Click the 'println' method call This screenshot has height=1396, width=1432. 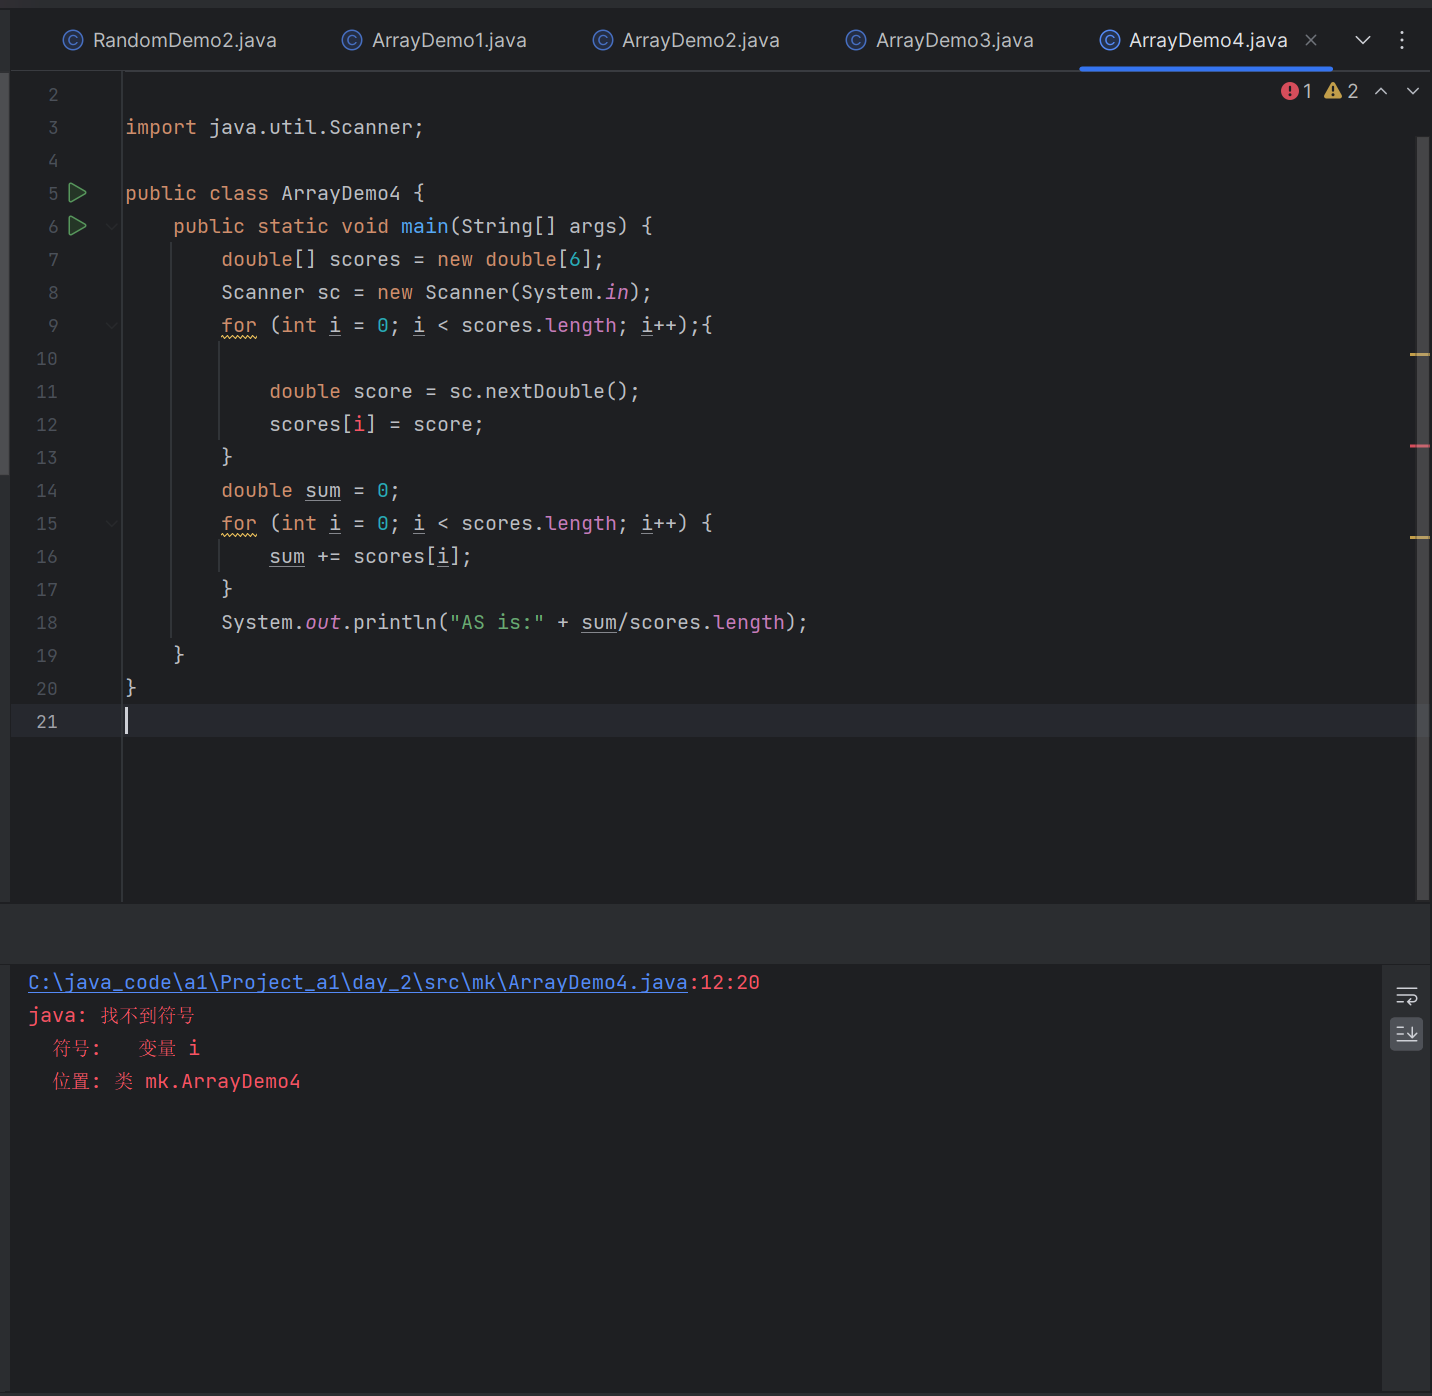click(395, 623)
